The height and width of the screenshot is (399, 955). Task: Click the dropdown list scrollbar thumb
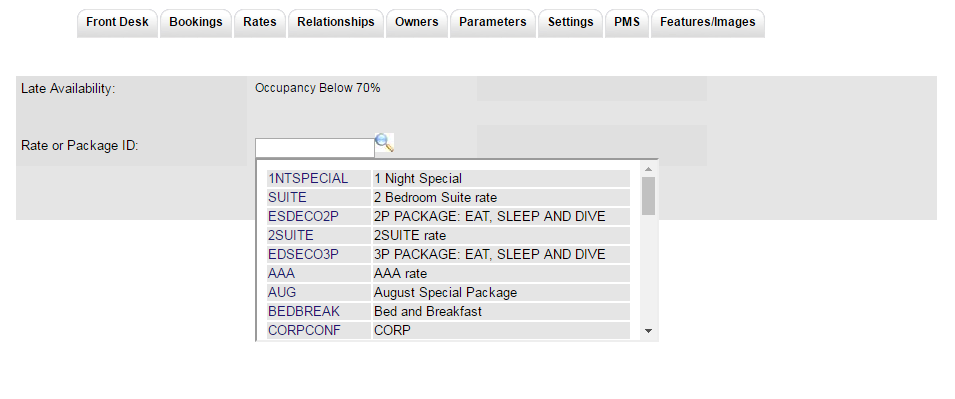coord(649,196)
